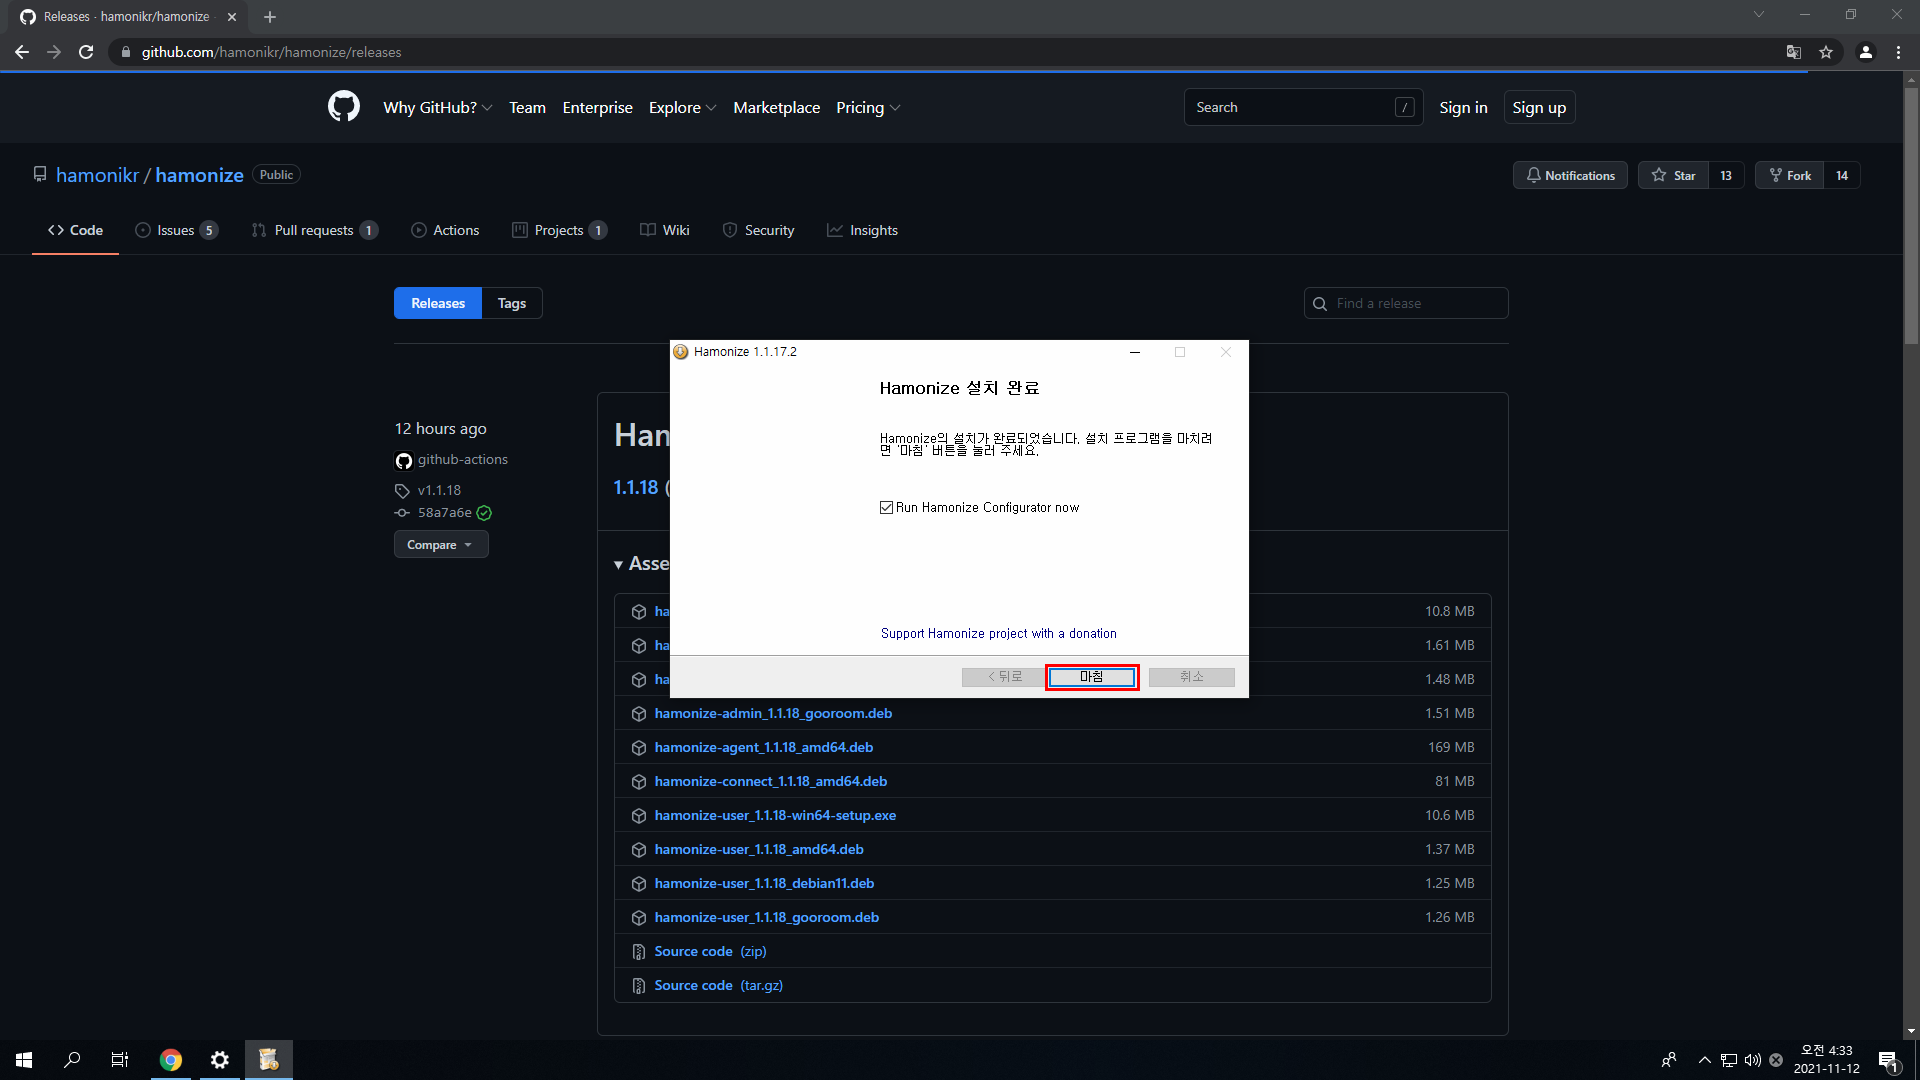Open the Compare dropdown

coord(441,545)
